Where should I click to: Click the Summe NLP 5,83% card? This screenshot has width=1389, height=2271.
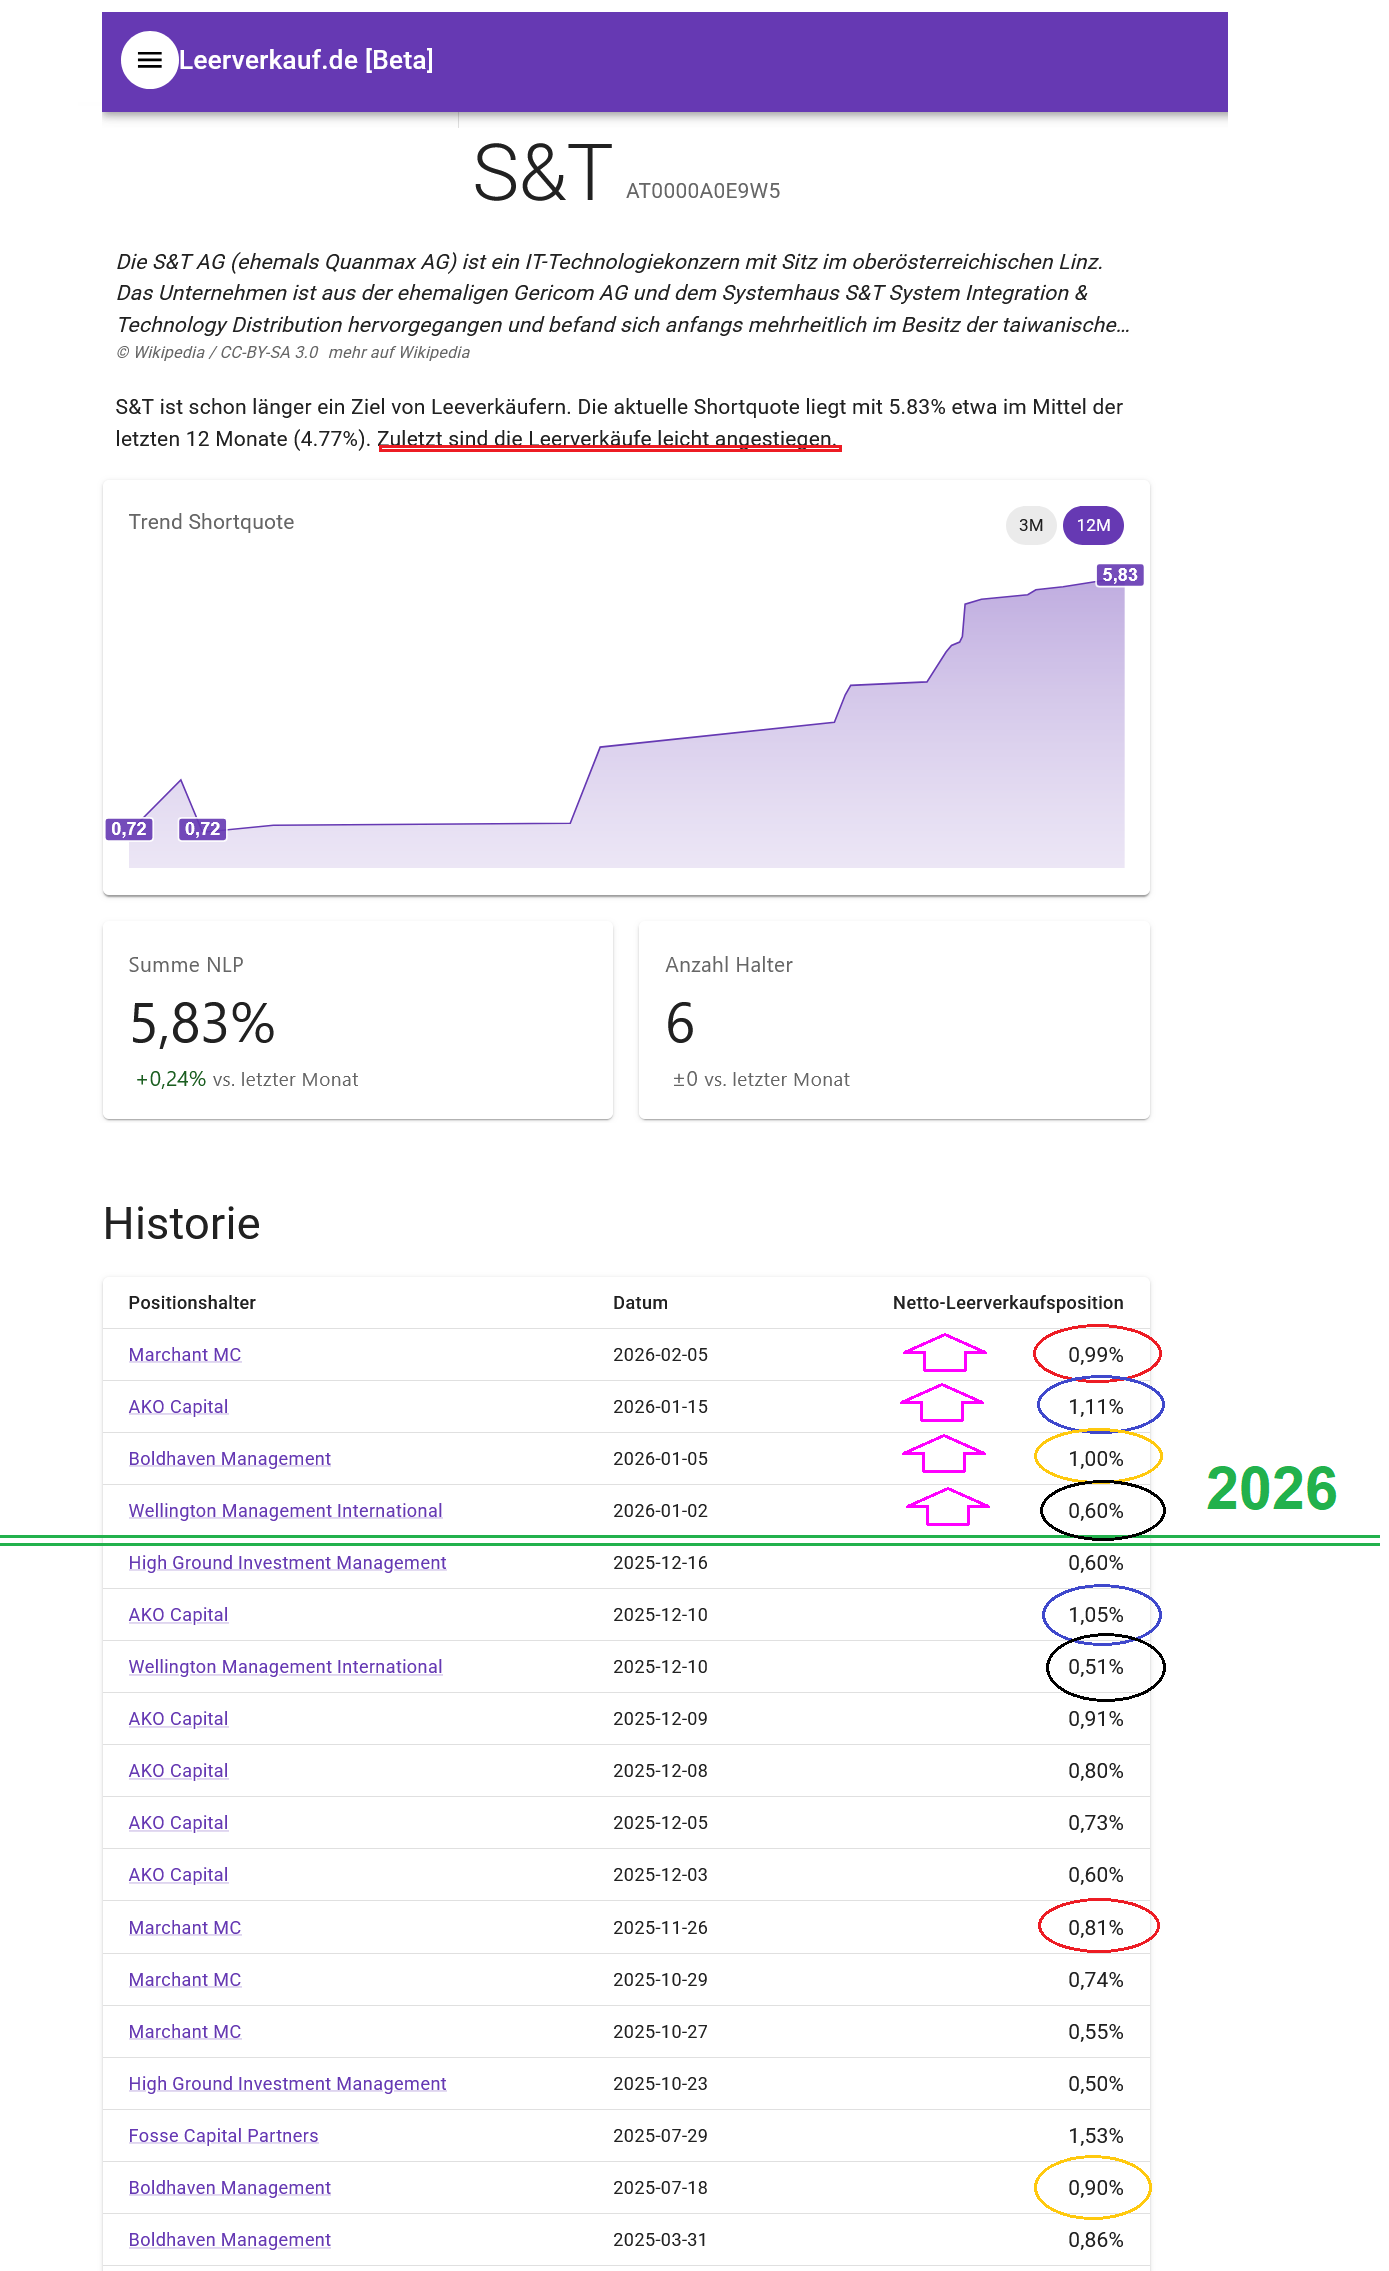tap(357, 1020)
